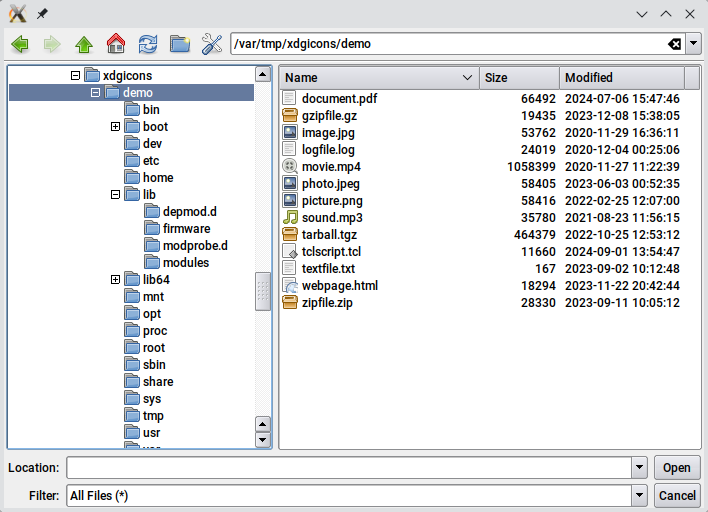This screenshot has height=512, width=708.
Task: Click the tree scrollbar up arrow at top
Action: [x=263, y=74]
